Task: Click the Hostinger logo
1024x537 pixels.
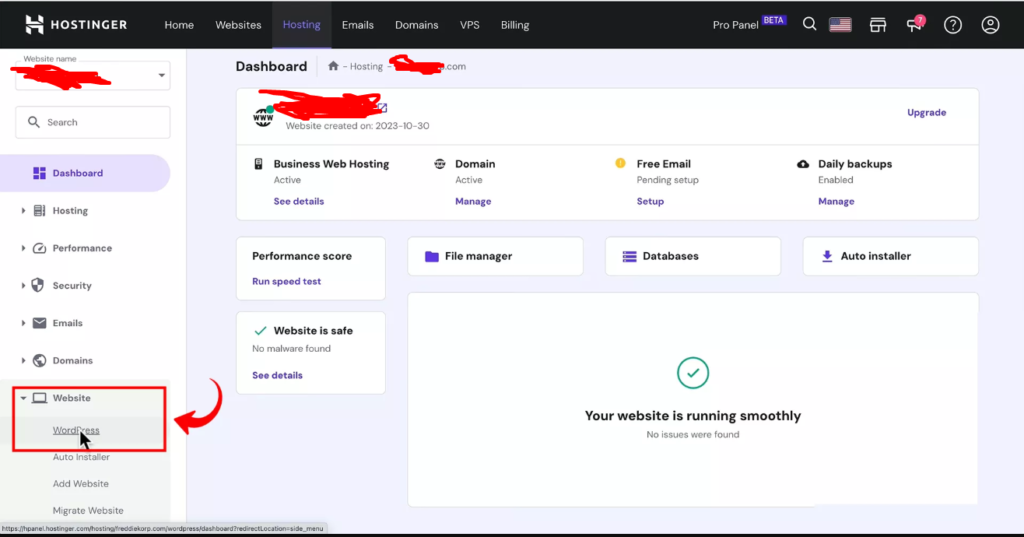Action: pyautogui.click(x=76, y=25)
